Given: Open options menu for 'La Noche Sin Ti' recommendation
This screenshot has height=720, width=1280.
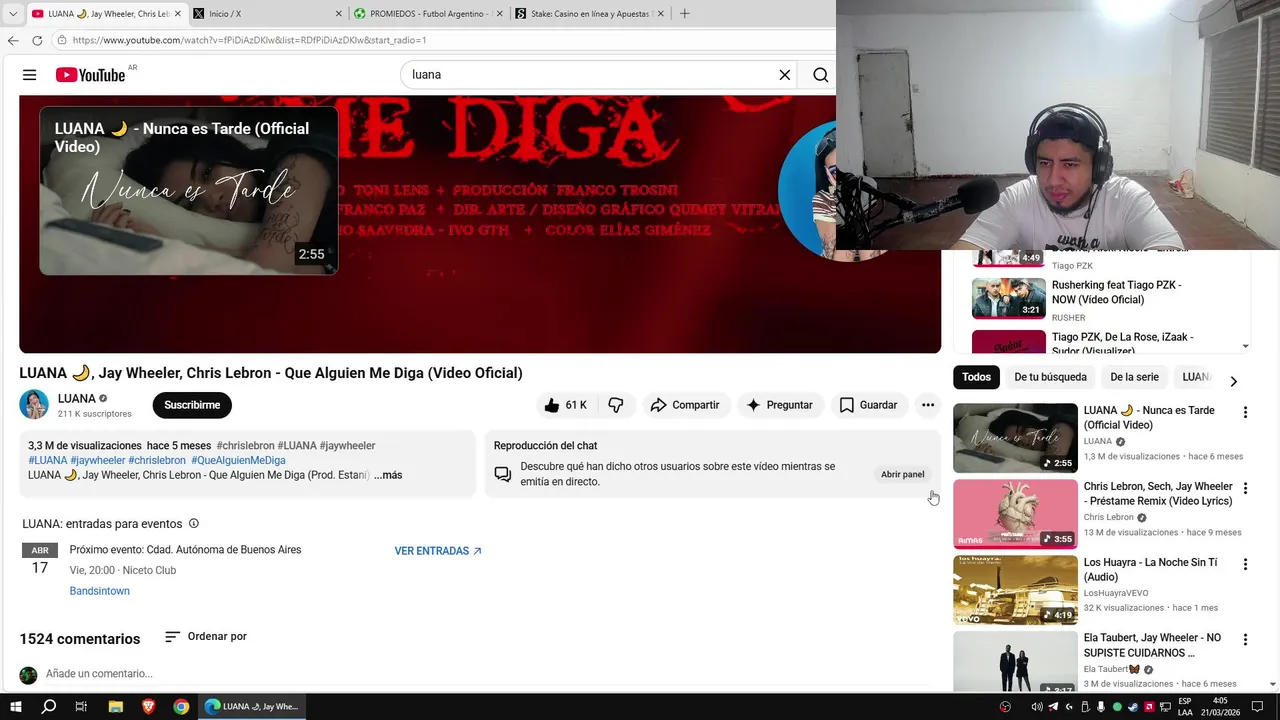Looking at the screenshot, I should tap(1245, 564).
